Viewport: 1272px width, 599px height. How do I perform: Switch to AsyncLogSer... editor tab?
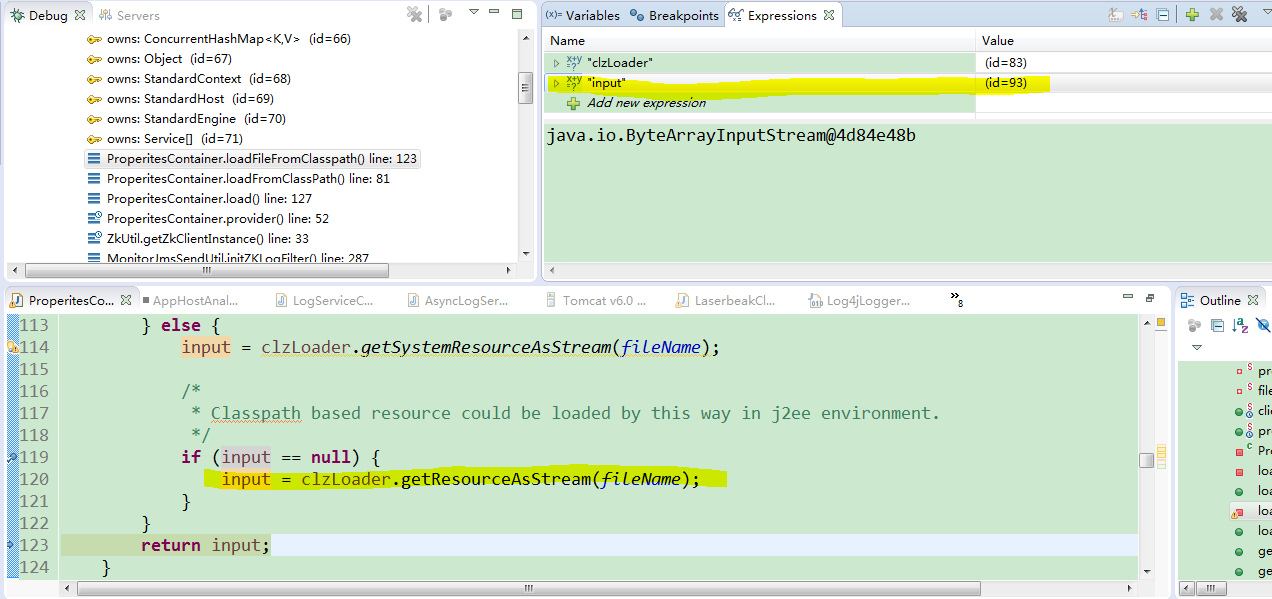(x=458, y=300)
